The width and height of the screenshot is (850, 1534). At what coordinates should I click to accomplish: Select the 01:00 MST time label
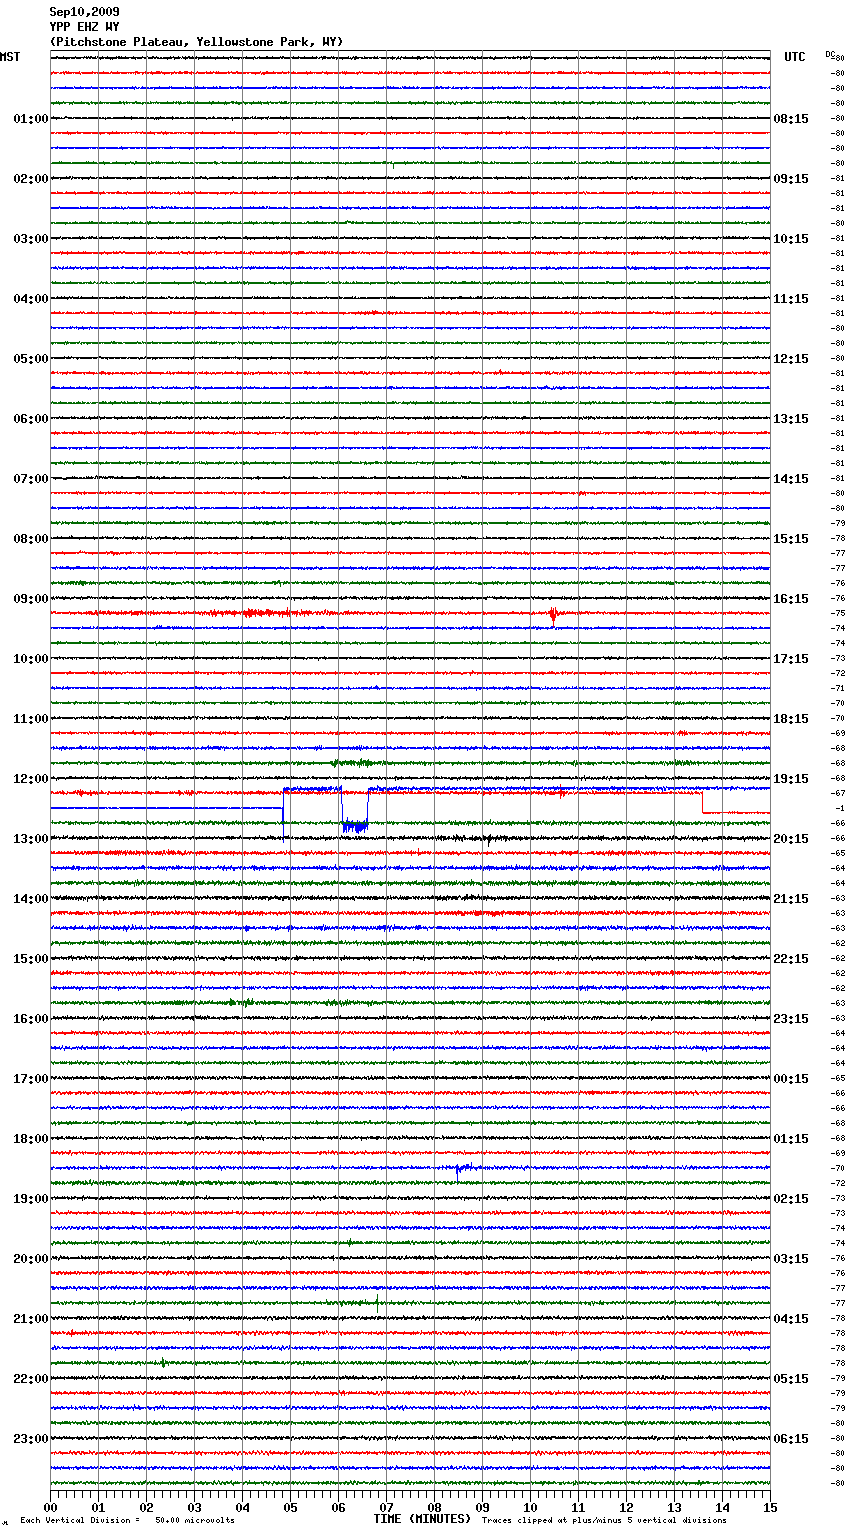pos(31,119)
